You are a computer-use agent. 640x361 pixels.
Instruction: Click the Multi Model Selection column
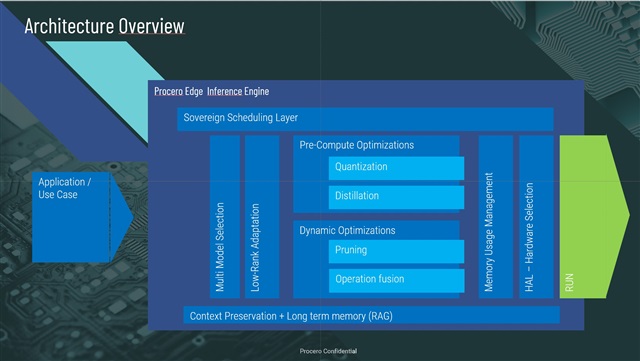[225, 217]
